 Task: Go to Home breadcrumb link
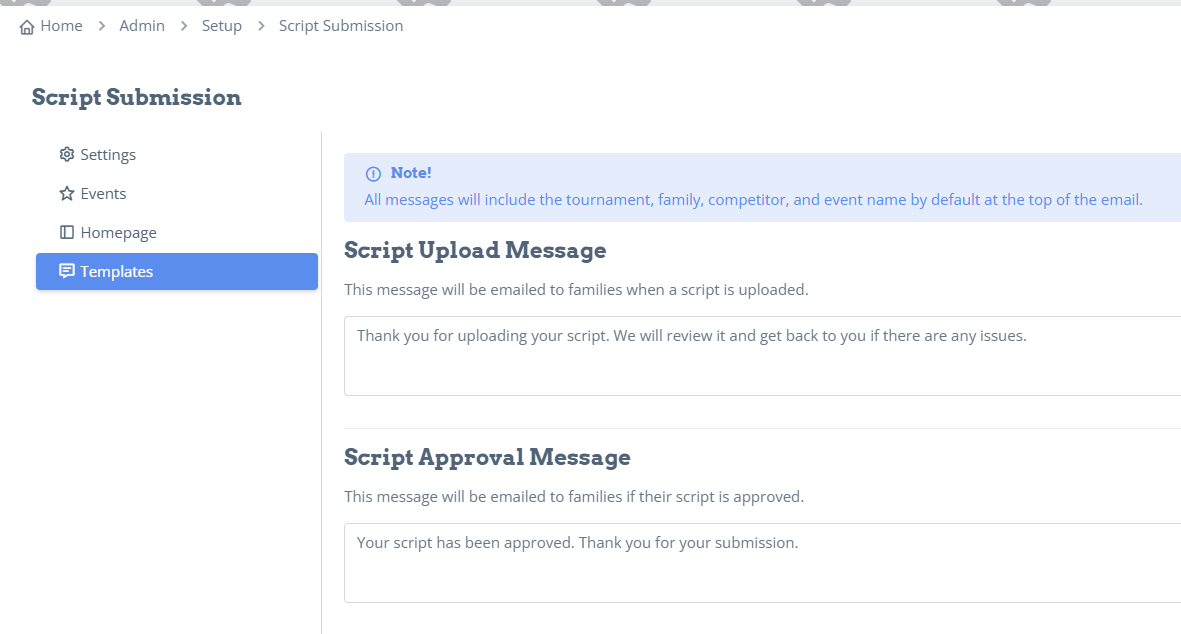[x=61, y=26]
